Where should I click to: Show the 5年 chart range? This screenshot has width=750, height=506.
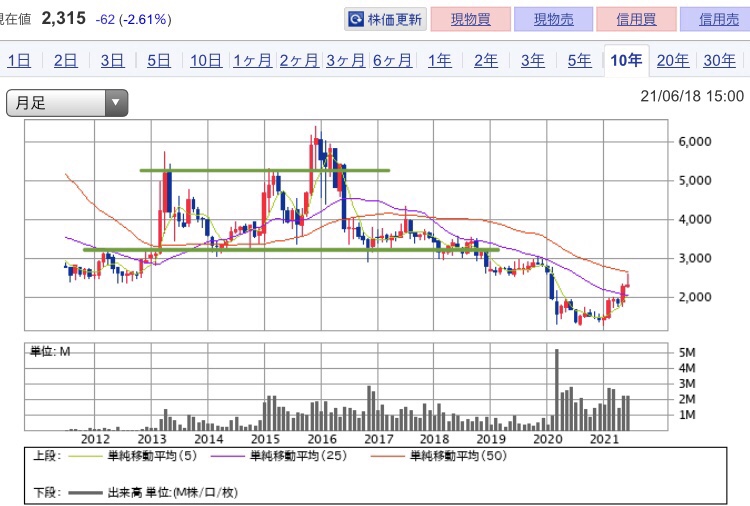(x=579, y=61)
